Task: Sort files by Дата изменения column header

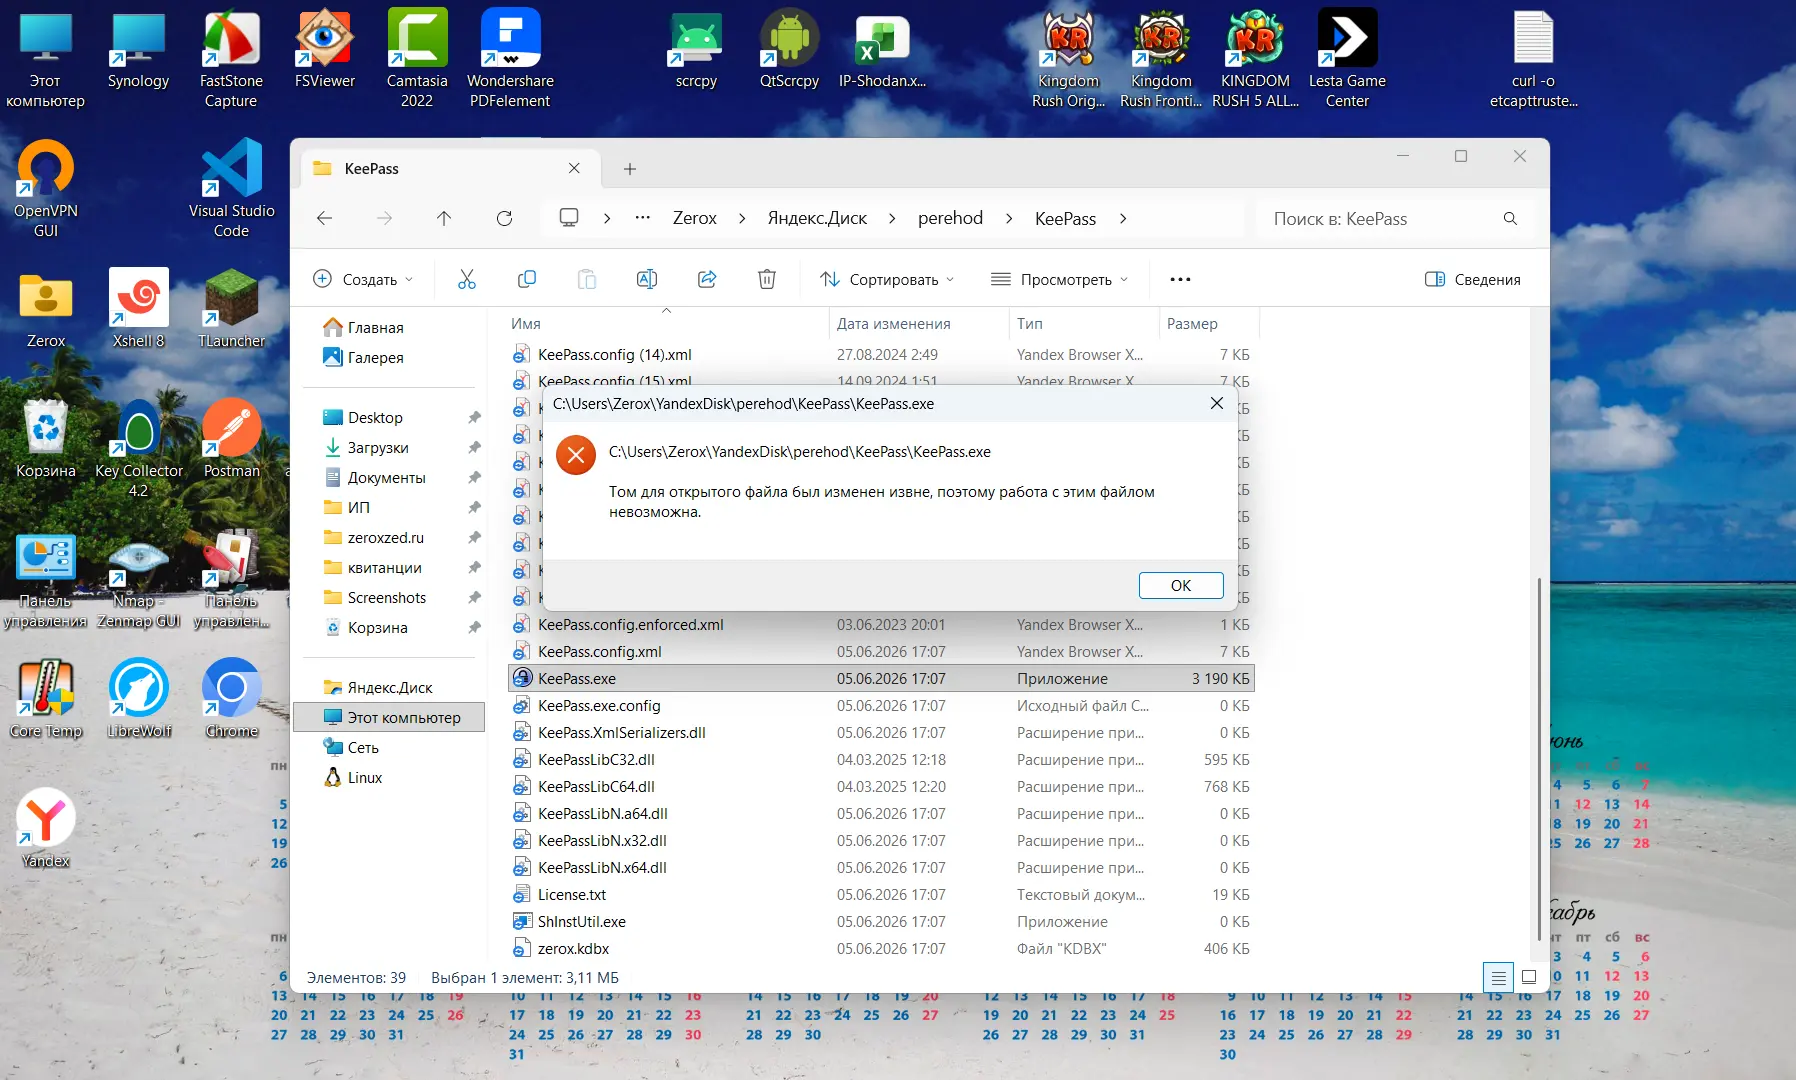Action: tap(919, 323)
